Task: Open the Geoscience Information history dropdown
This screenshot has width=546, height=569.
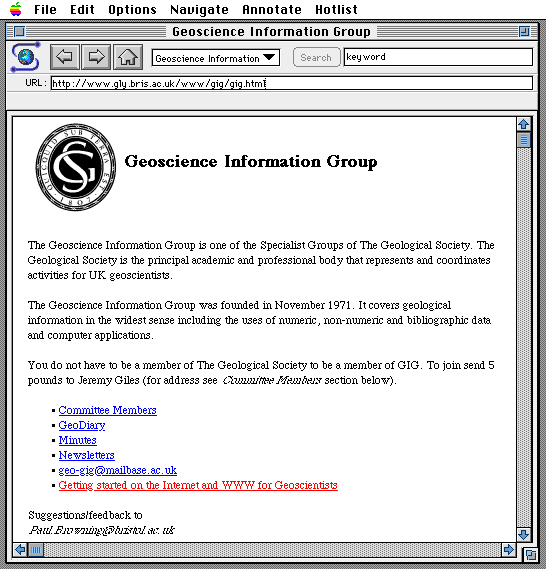Action: [x=216, y=58]
